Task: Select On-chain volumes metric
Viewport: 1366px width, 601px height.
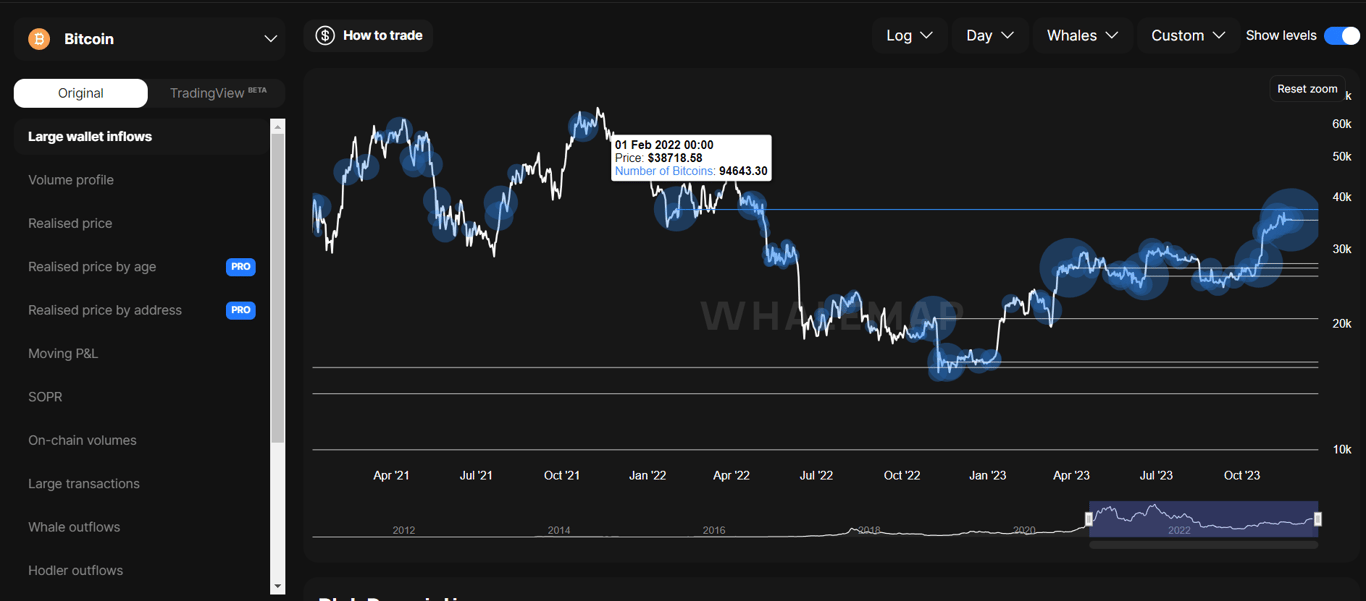Action: click(82, 440)
